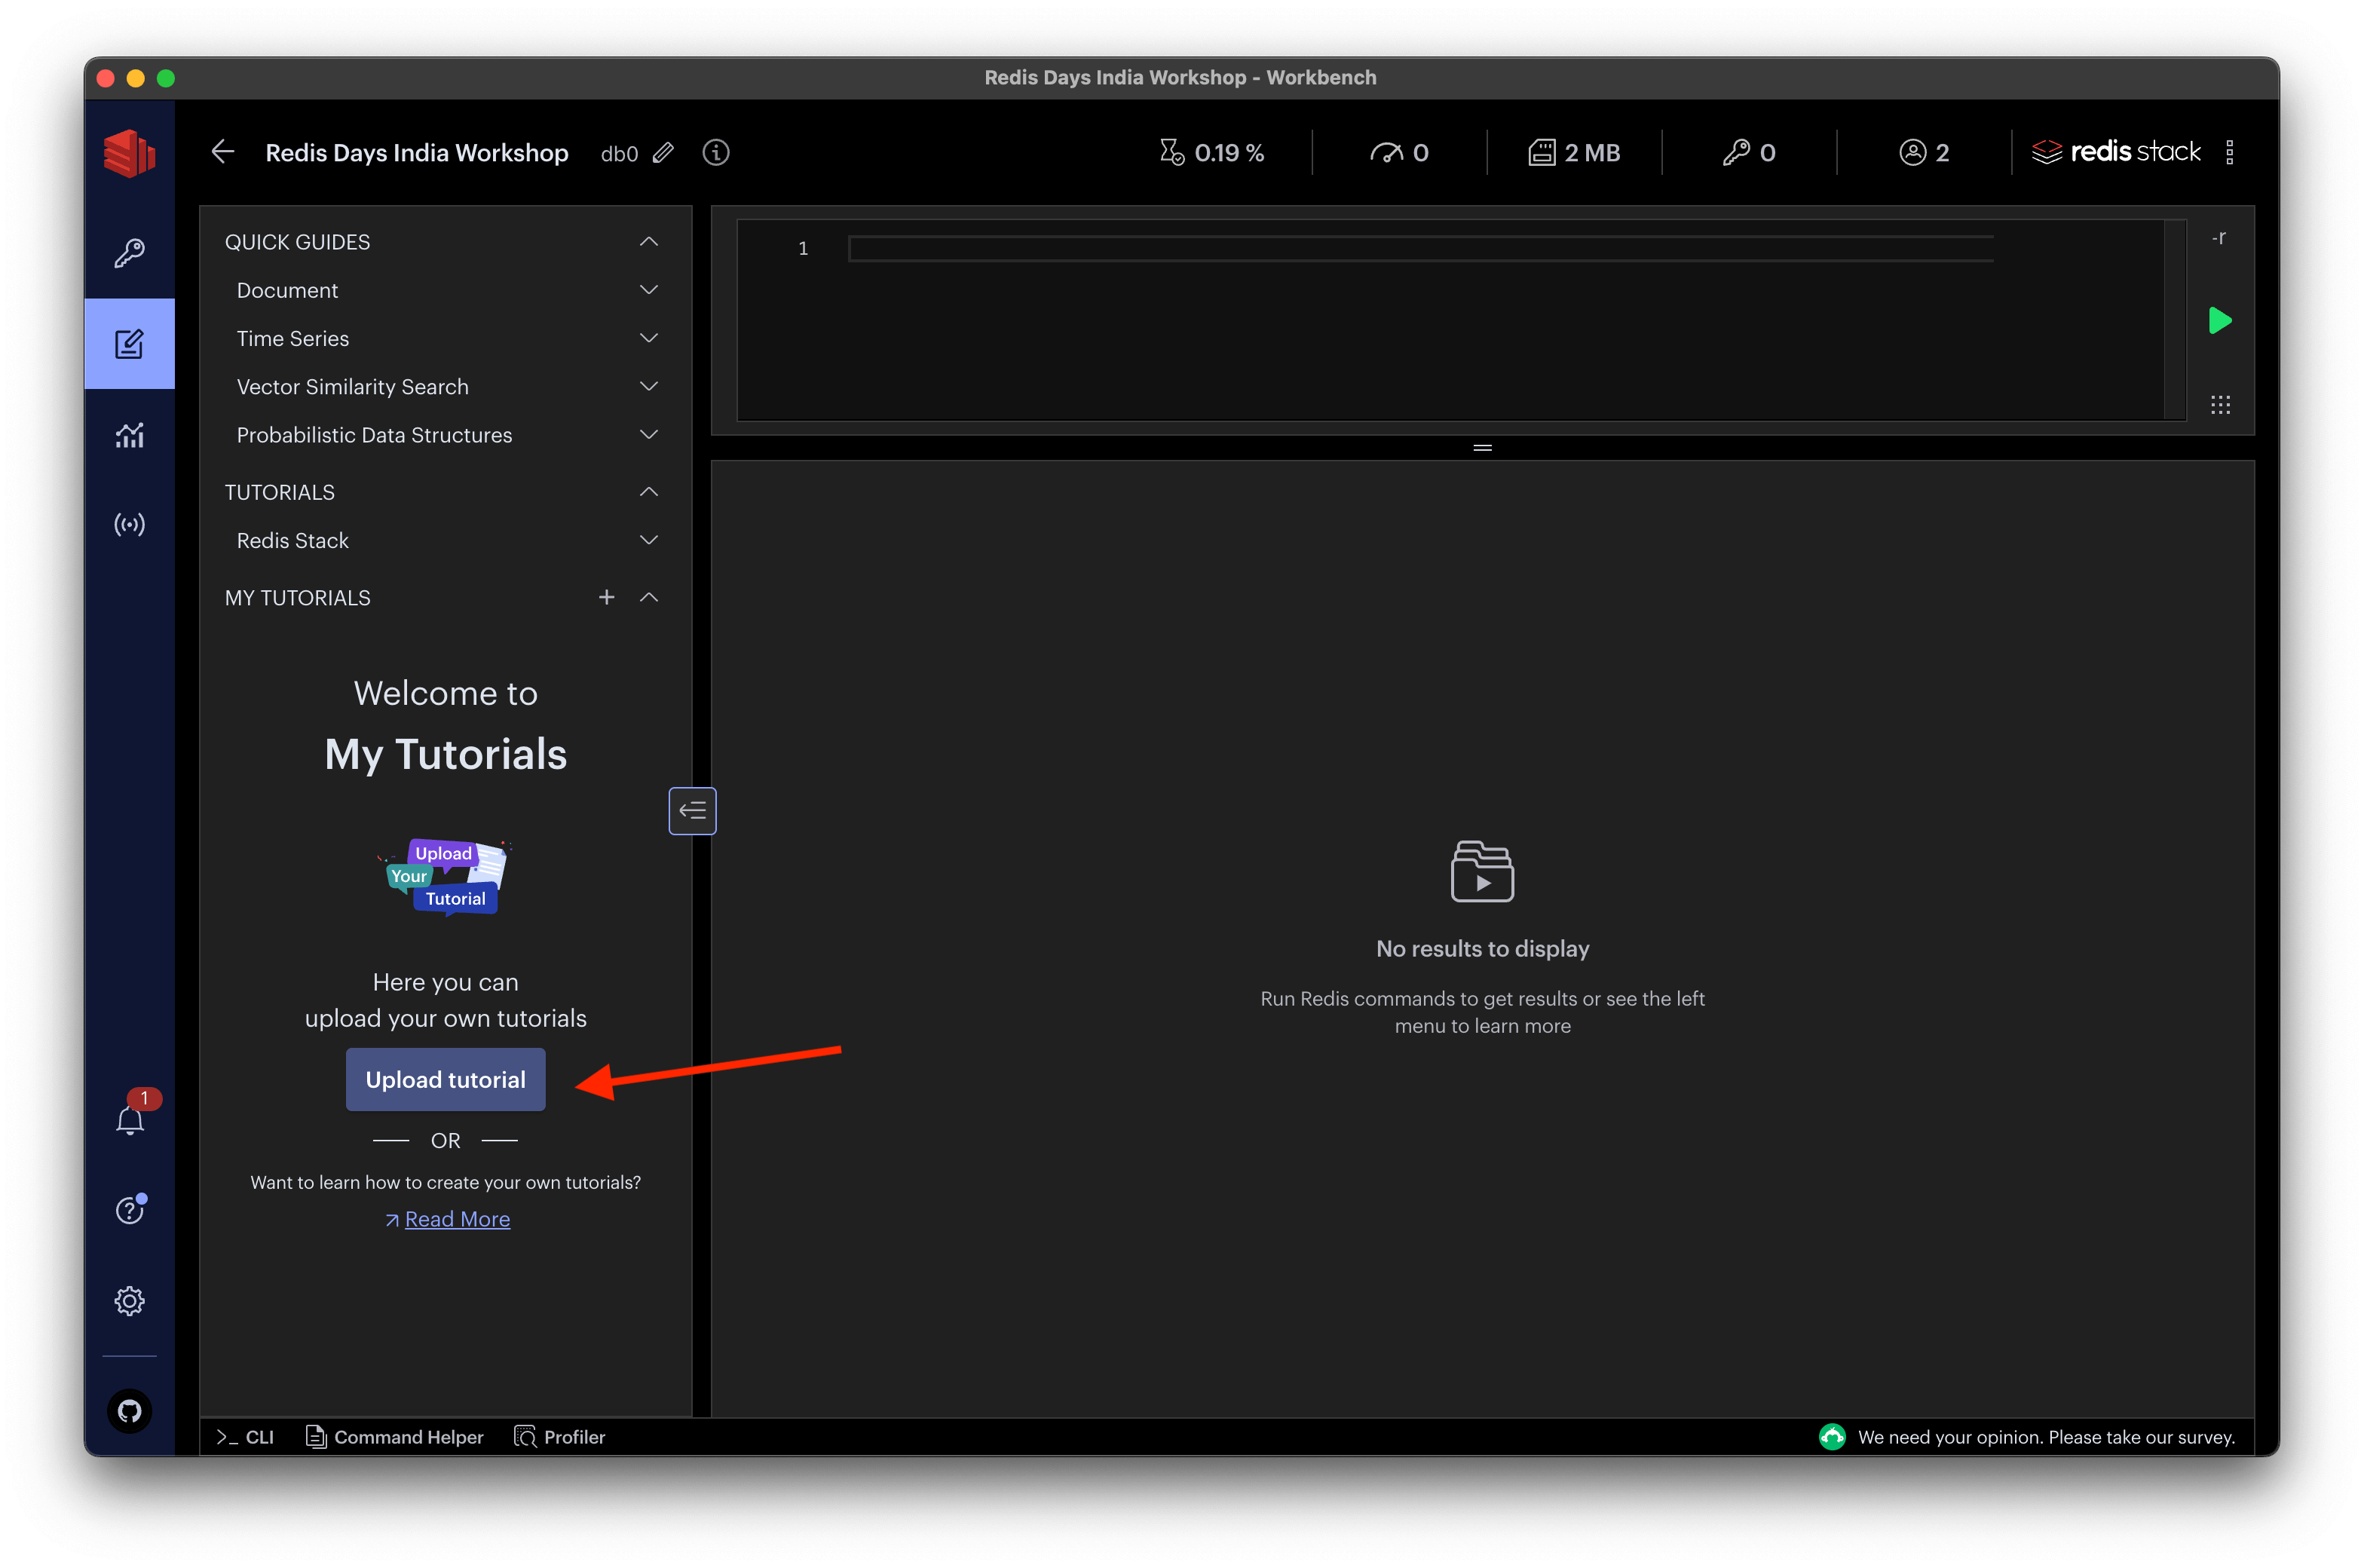2364x1568 pixels.
Task: Click the green Run command button
Action: 2219,321
